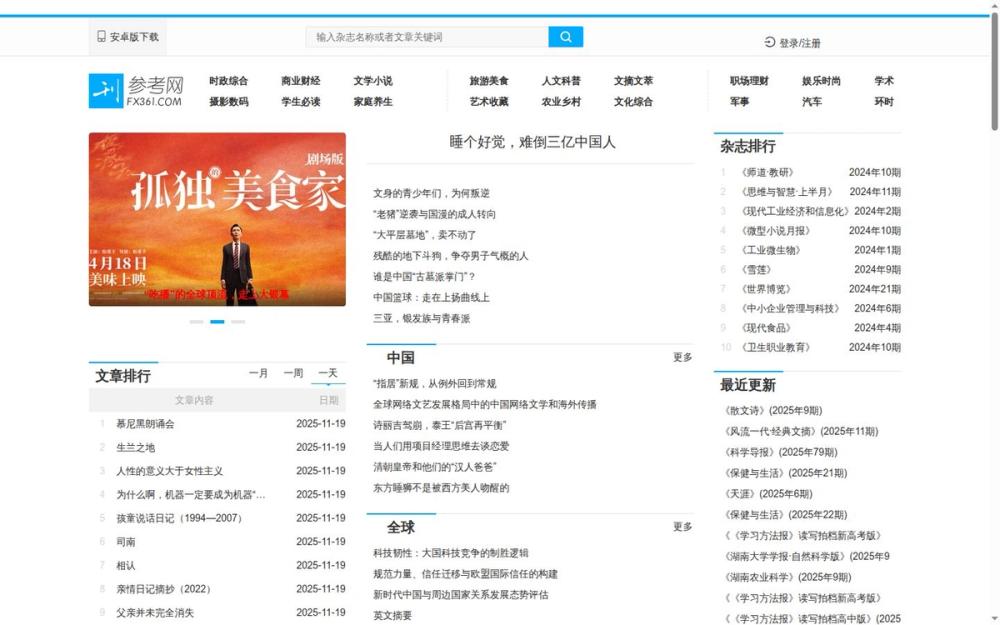Screen dimensions: 1000x625
Task: Click 更多 in the 全球 section
Action: (682, 527)
